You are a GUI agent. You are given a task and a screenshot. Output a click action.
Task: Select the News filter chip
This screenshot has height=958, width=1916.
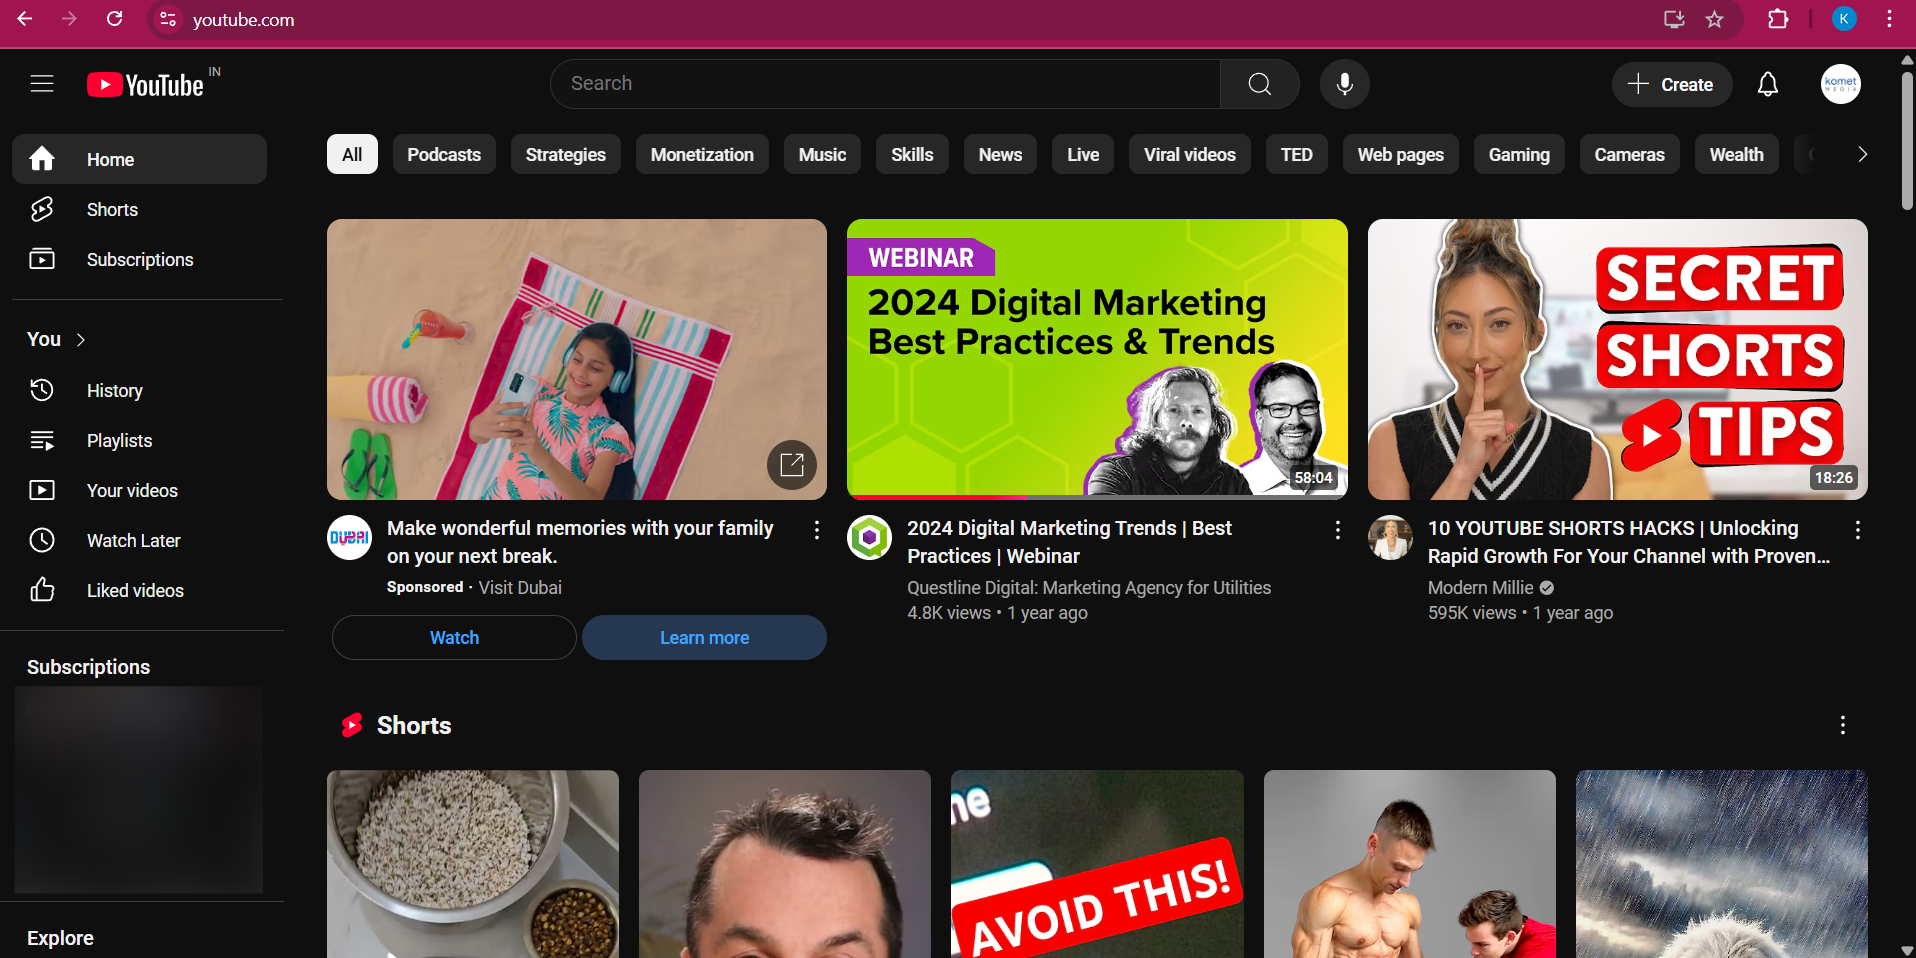(1000, 154)
